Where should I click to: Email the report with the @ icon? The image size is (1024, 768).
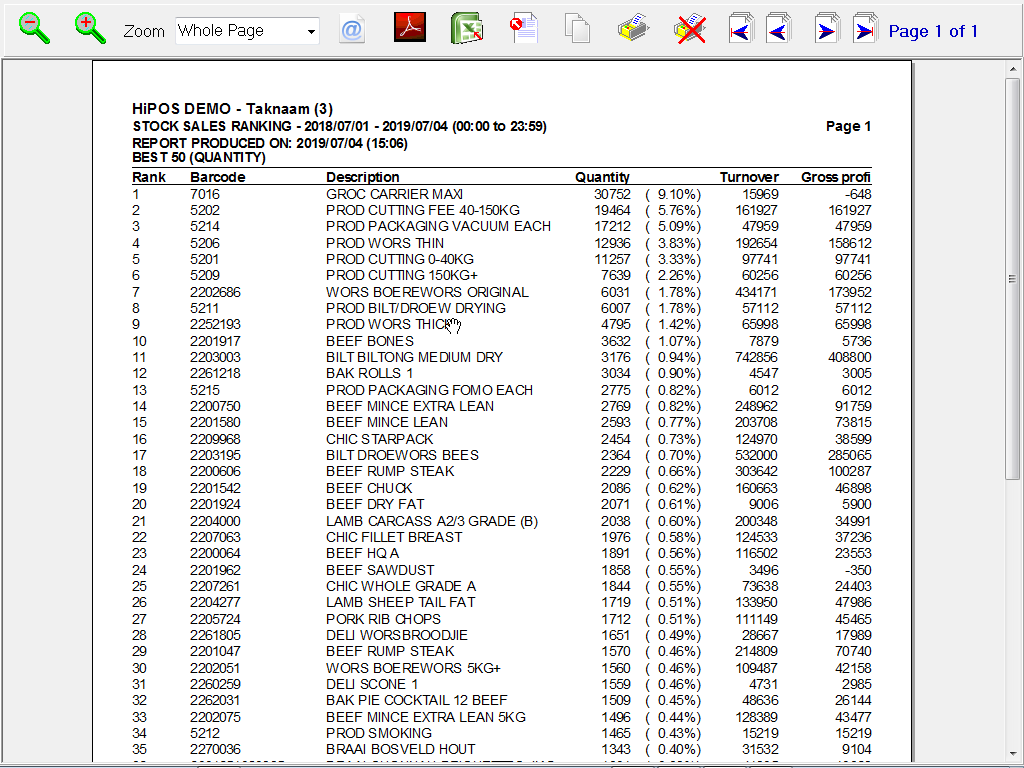click(352, 30)
